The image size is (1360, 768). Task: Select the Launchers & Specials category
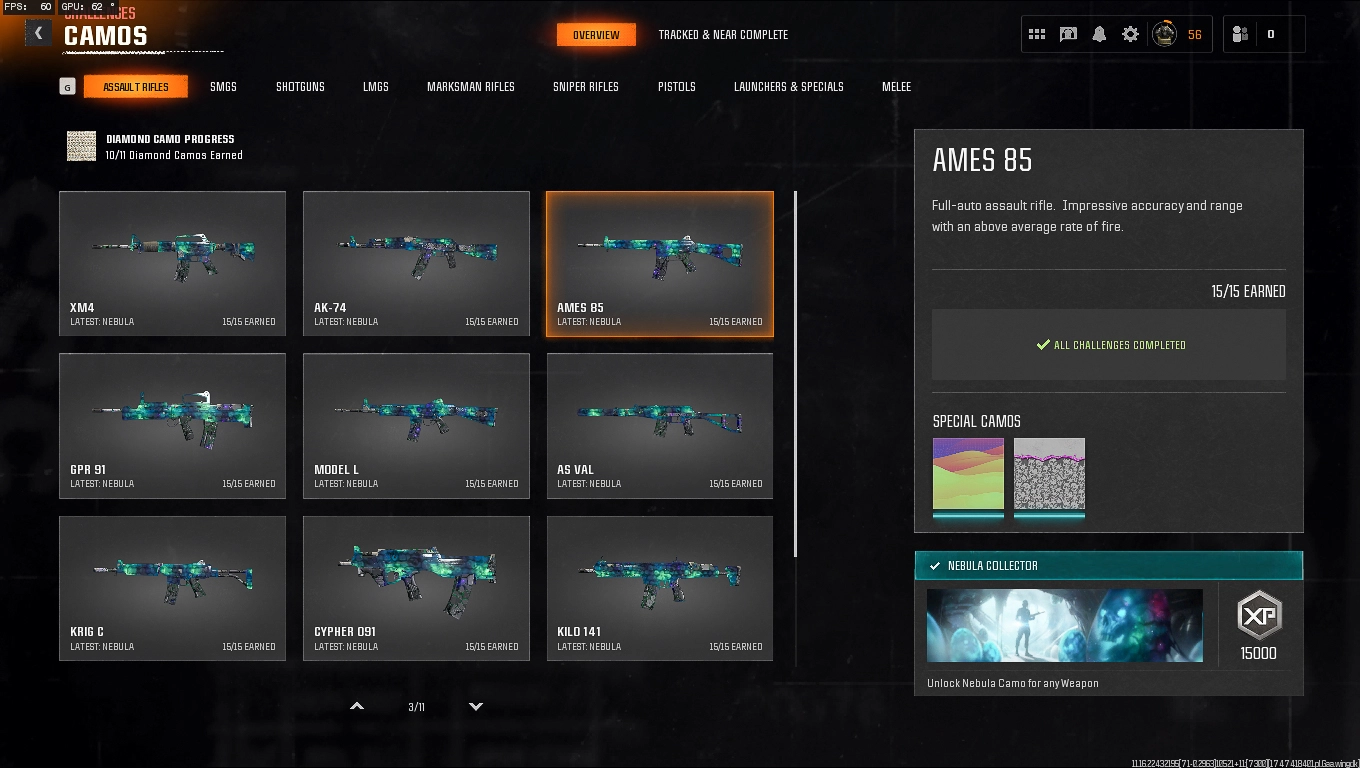[x=789, y=87]
